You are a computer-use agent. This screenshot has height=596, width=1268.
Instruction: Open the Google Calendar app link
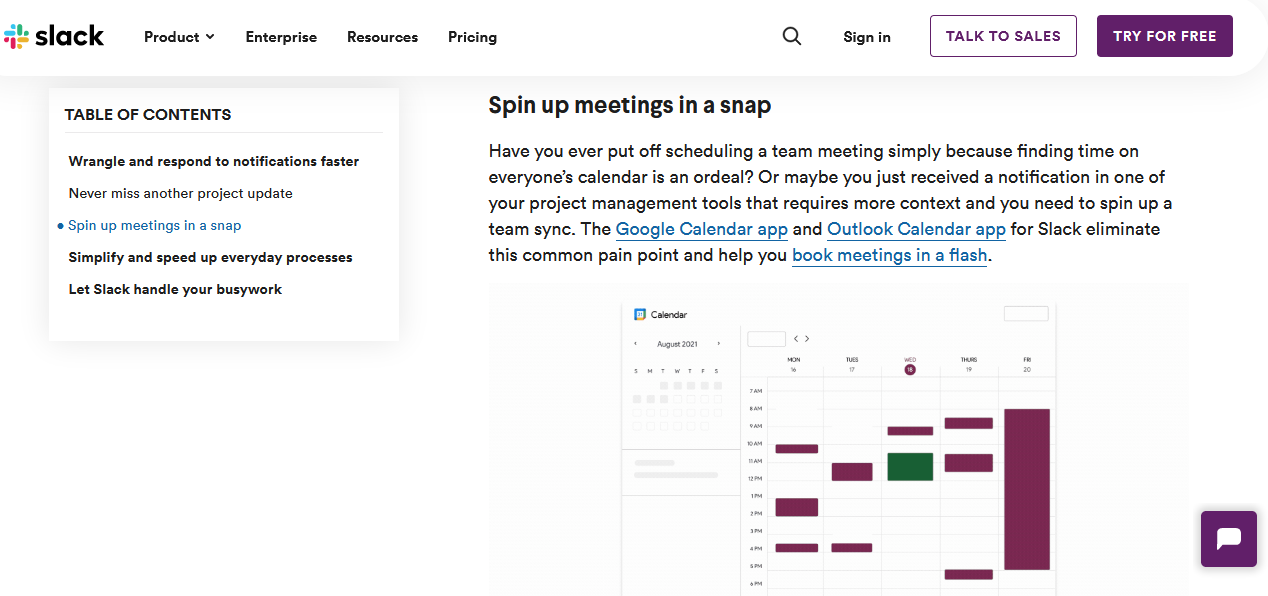tap(701, 229)
